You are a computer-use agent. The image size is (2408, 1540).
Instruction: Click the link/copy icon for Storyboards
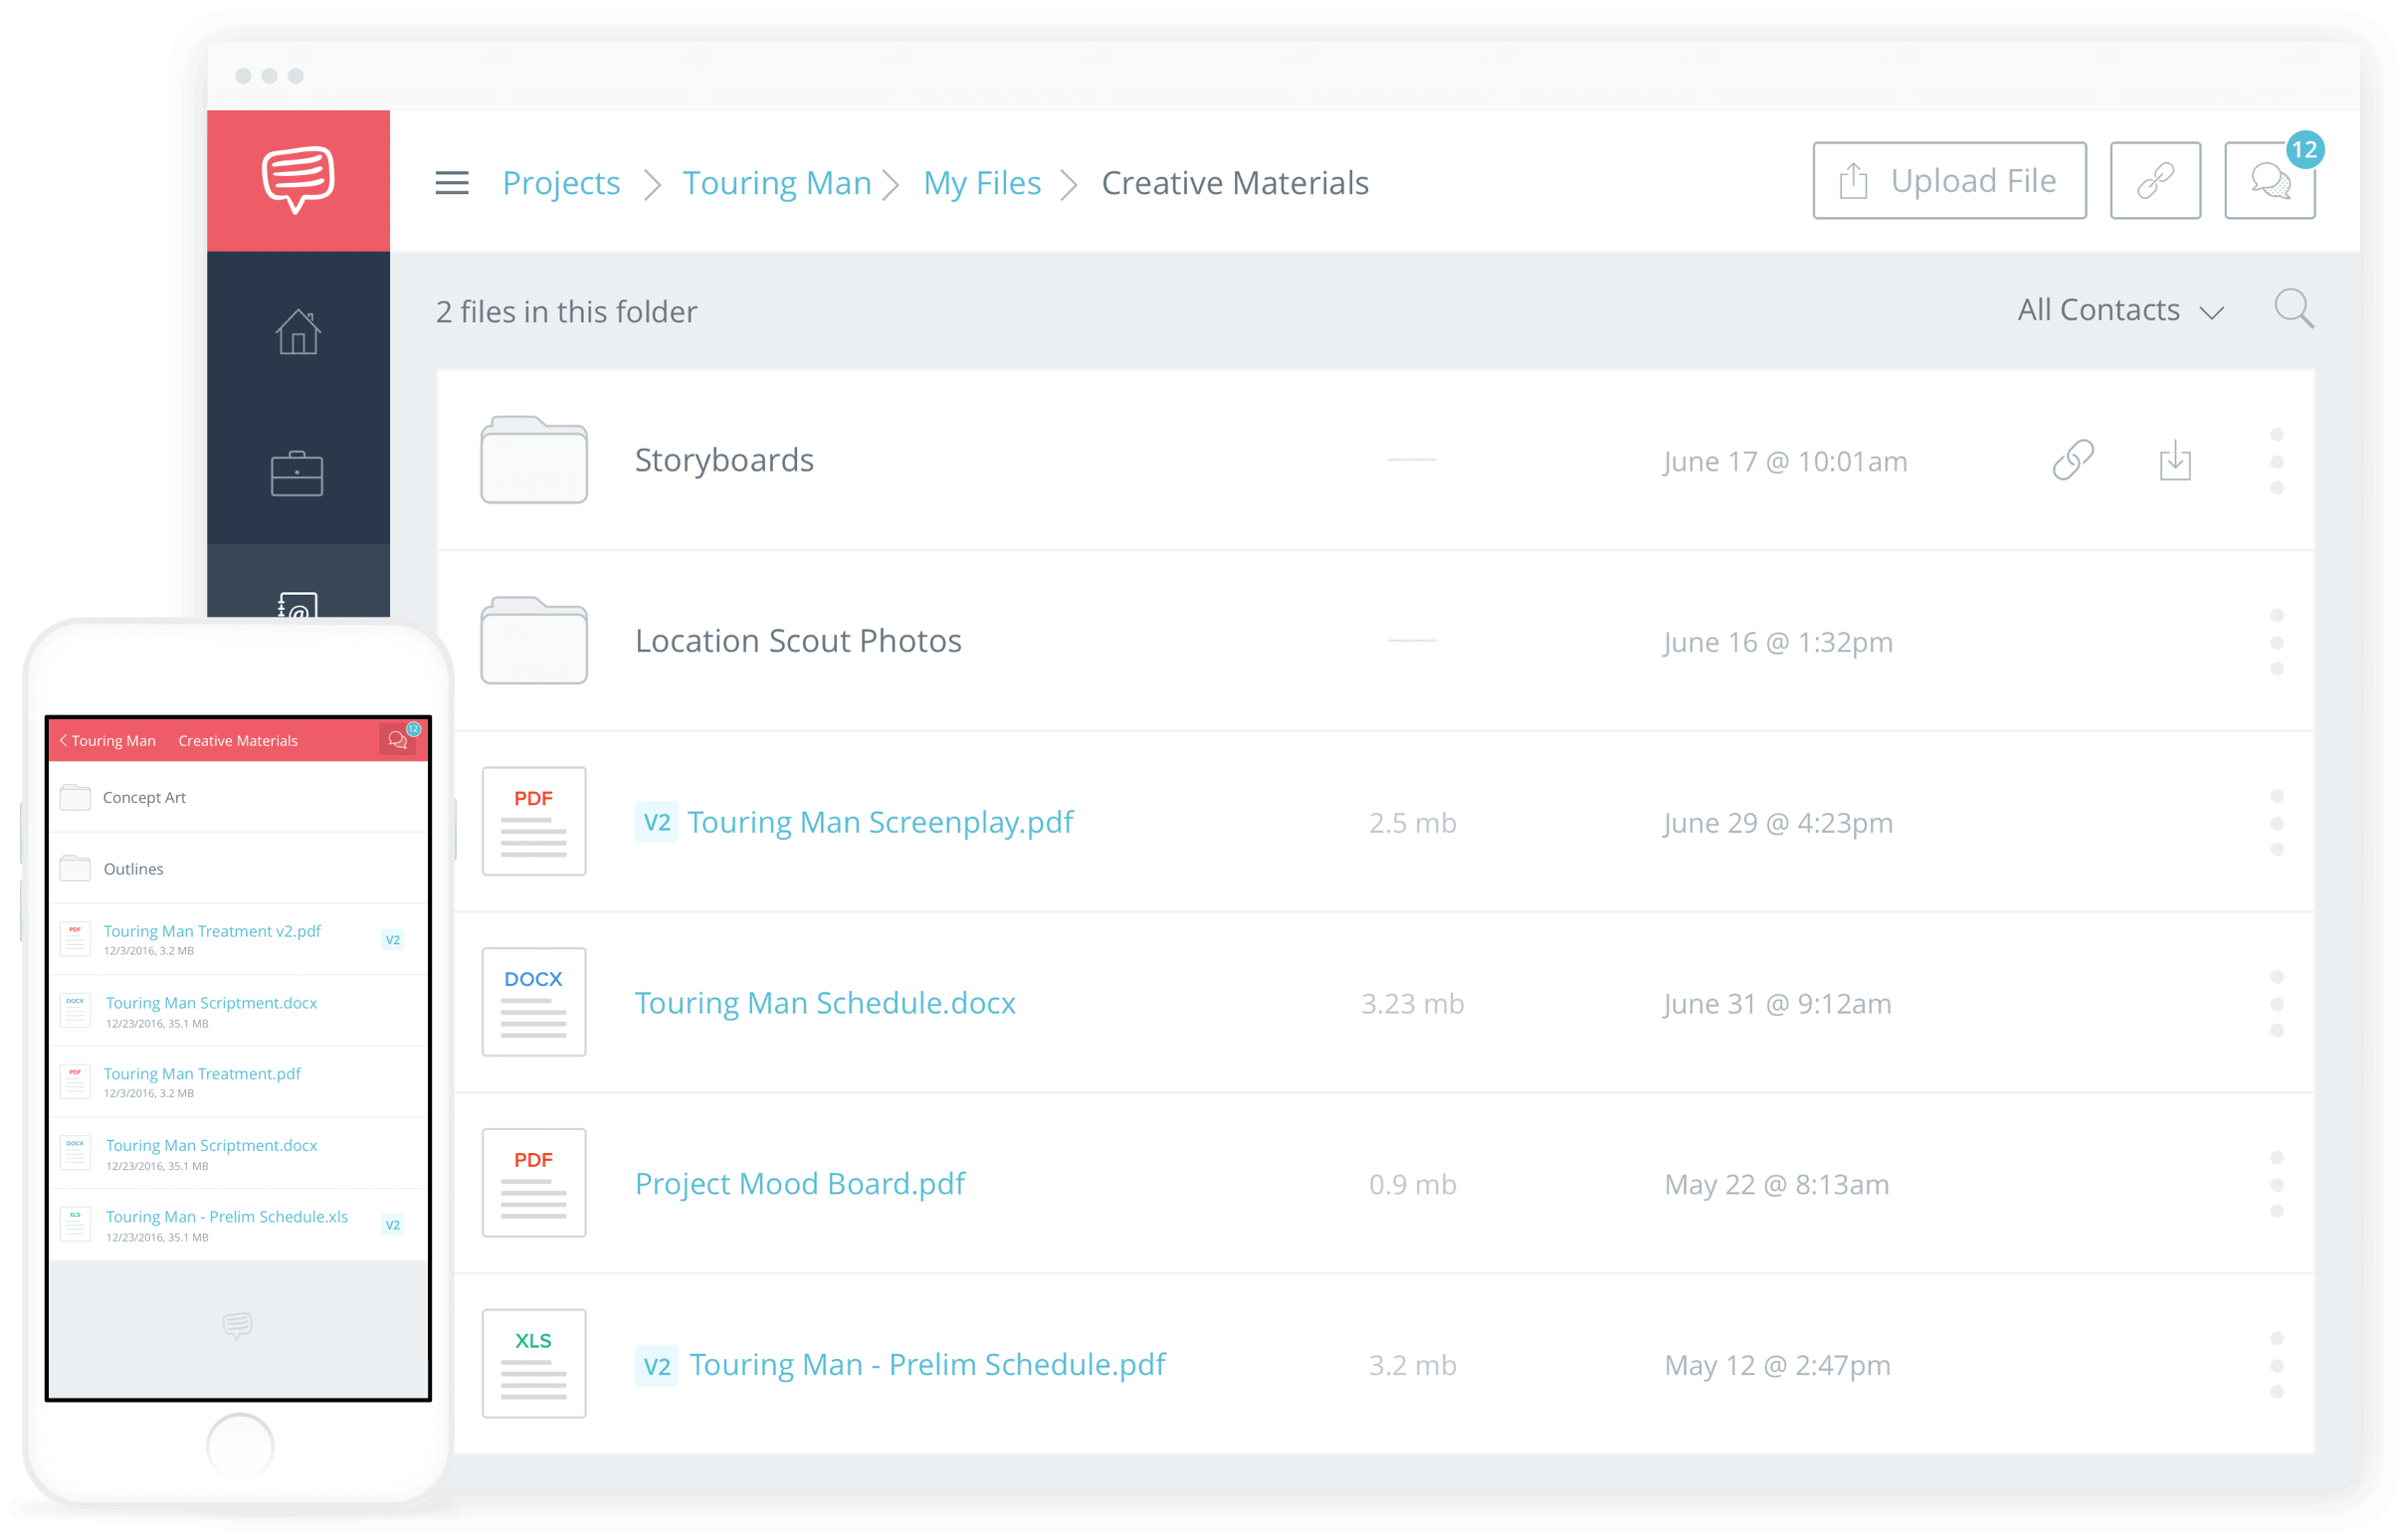pyautogui.click(x=2071, y=460)
